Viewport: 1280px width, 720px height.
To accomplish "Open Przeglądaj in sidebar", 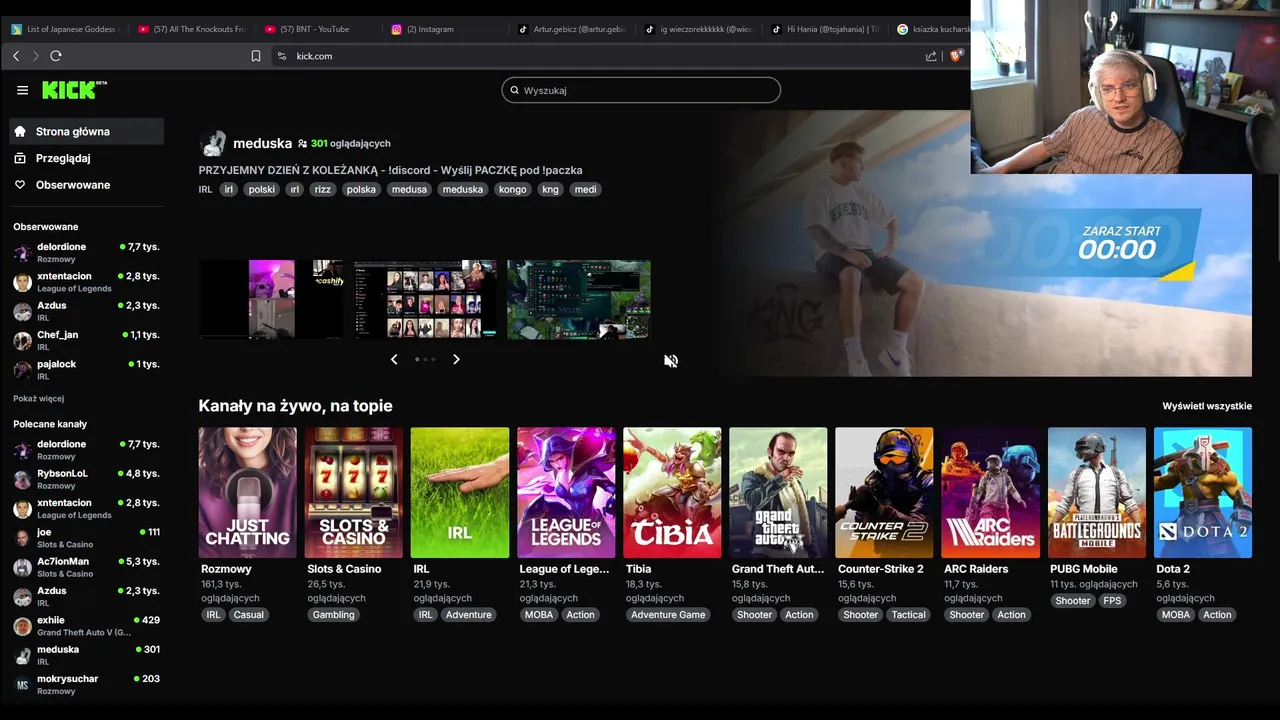I will [86, 158].
